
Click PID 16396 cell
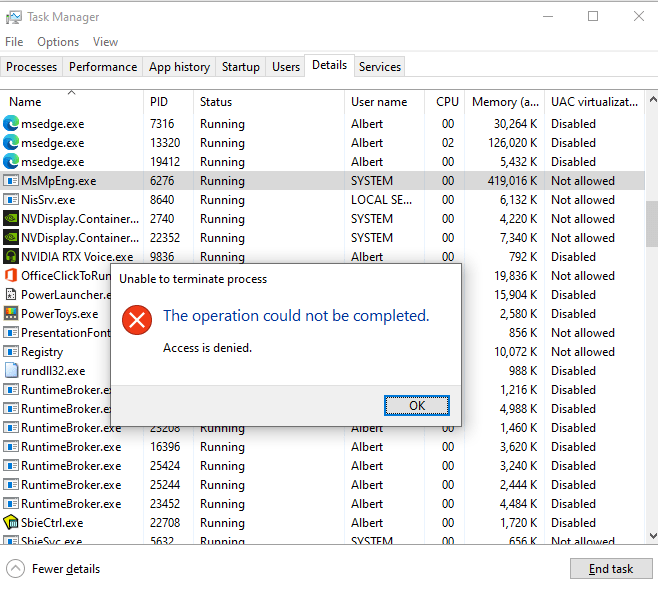point(165,446)
